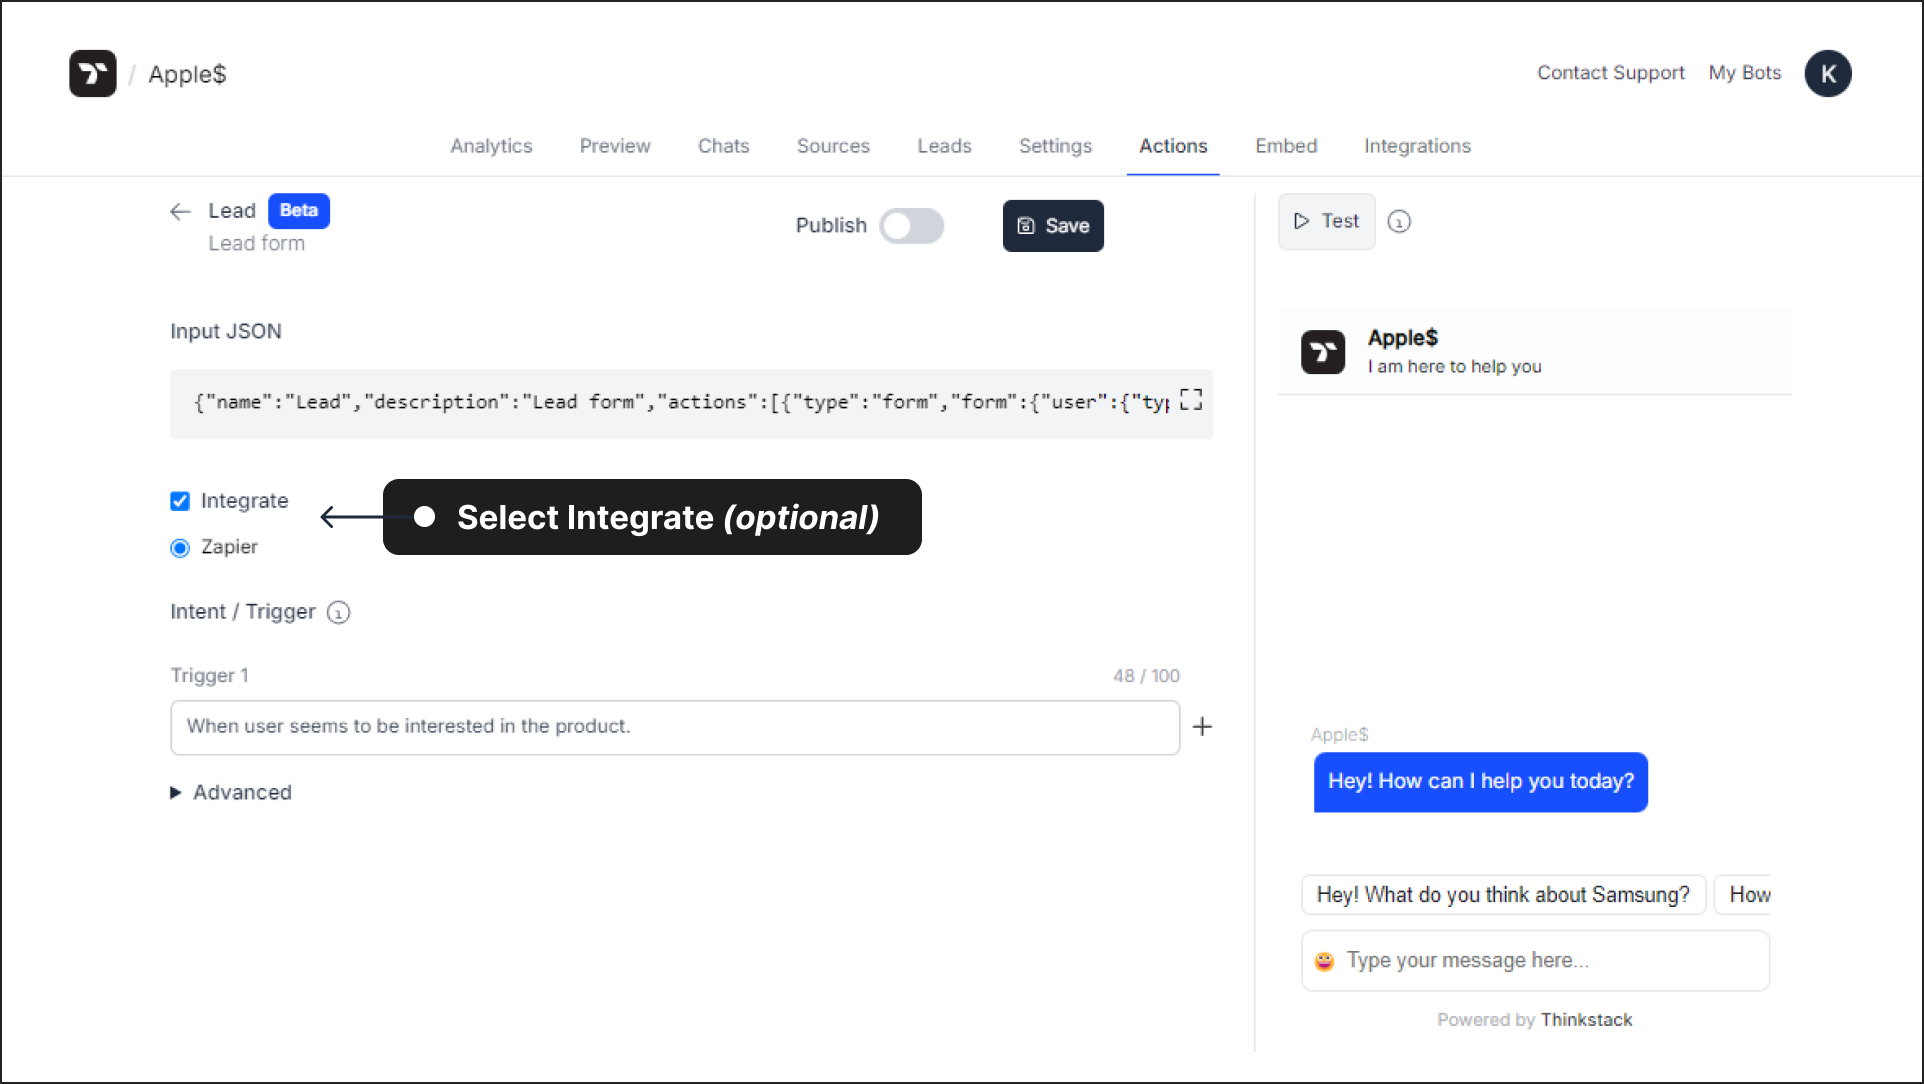
Task: Open the emoji picker in message box
Action: 1324,961
